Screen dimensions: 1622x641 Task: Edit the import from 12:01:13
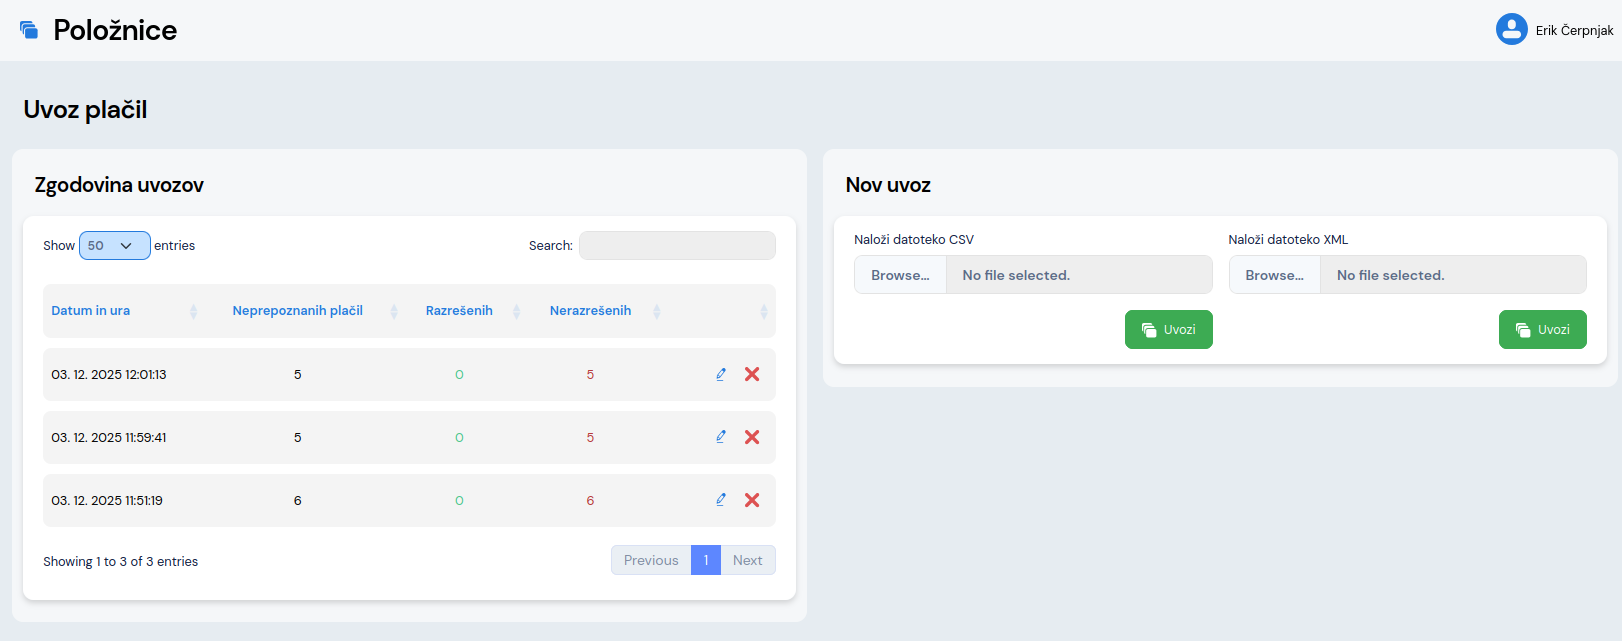pos(721,374)
